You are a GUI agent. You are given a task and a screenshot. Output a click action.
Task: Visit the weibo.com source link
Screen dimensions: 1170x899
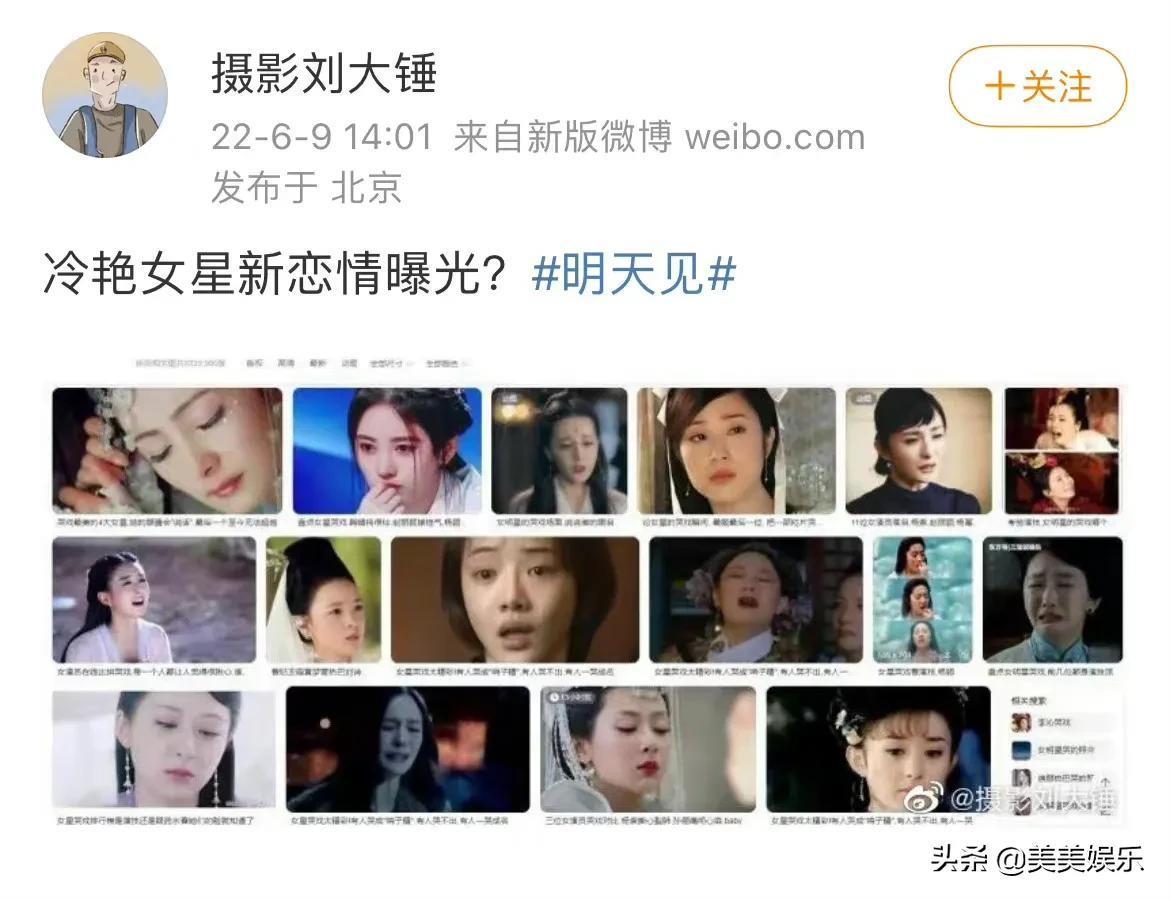[x=775, y=137]
